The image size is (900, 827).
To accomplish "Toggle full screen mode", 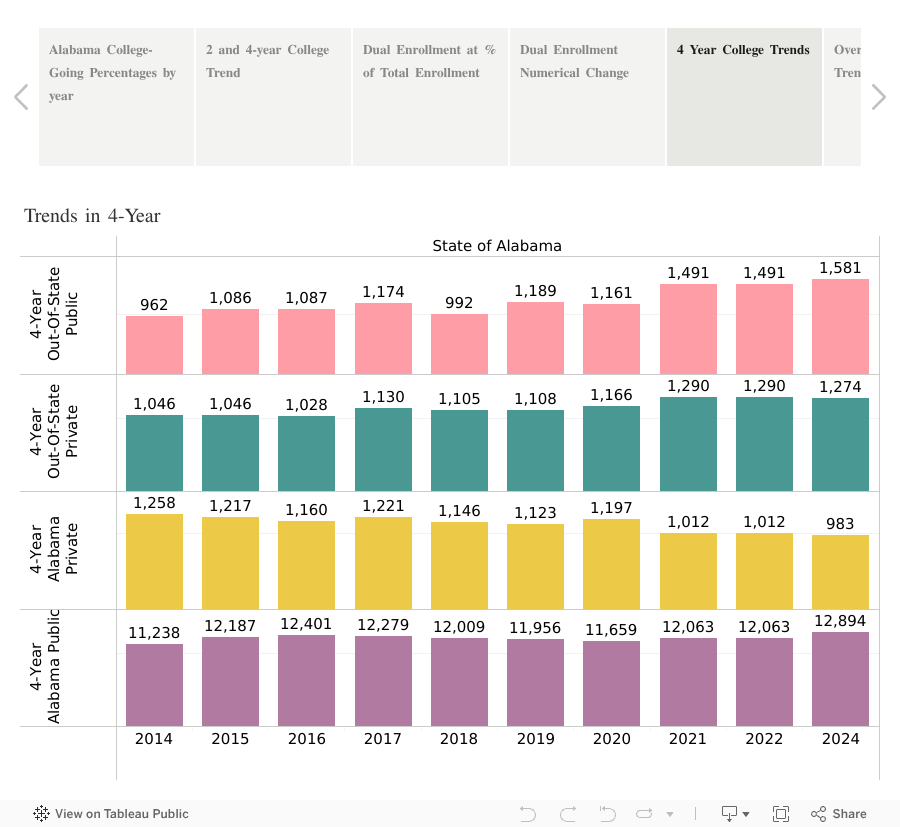I will click(x=781, y=813).
